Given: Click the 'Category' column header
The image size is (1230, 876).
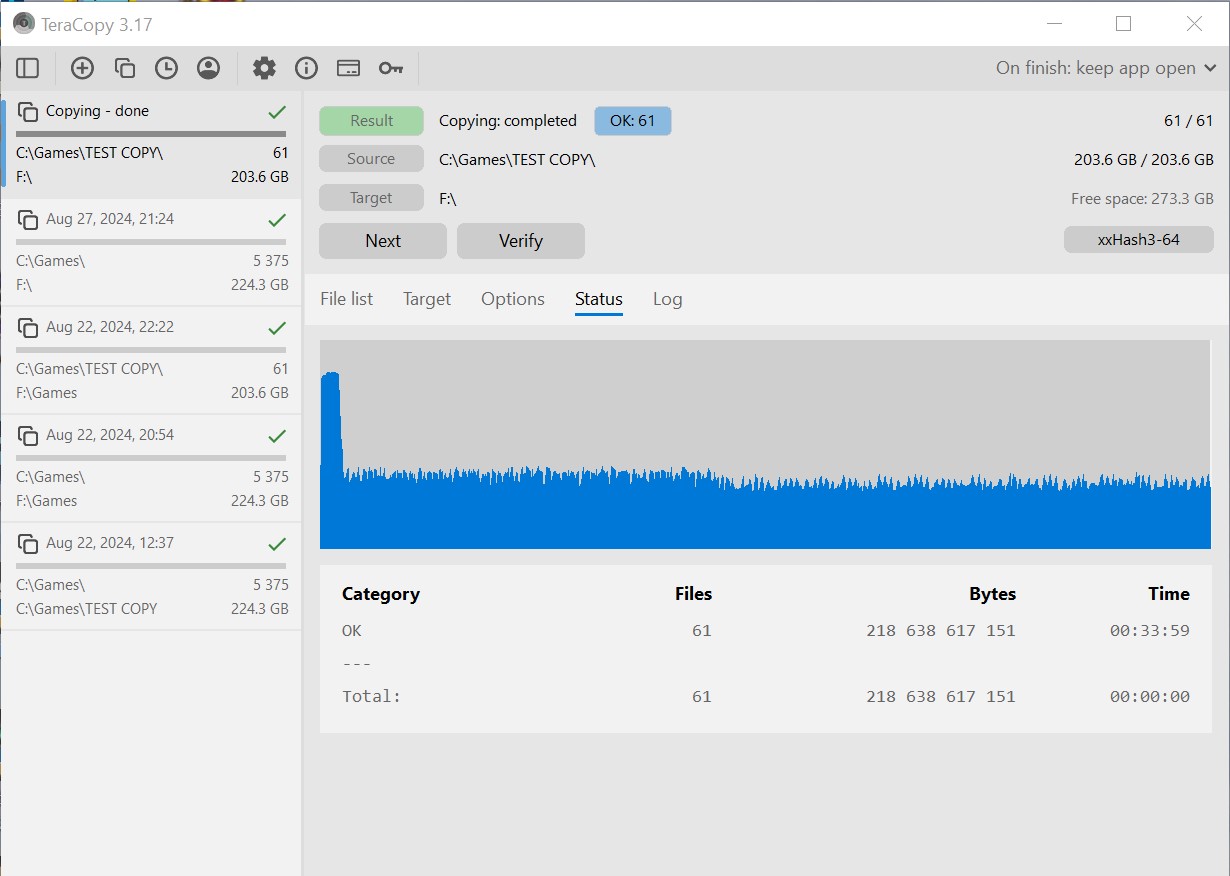Looking at the screenshot, I should (x=381, y=594).
